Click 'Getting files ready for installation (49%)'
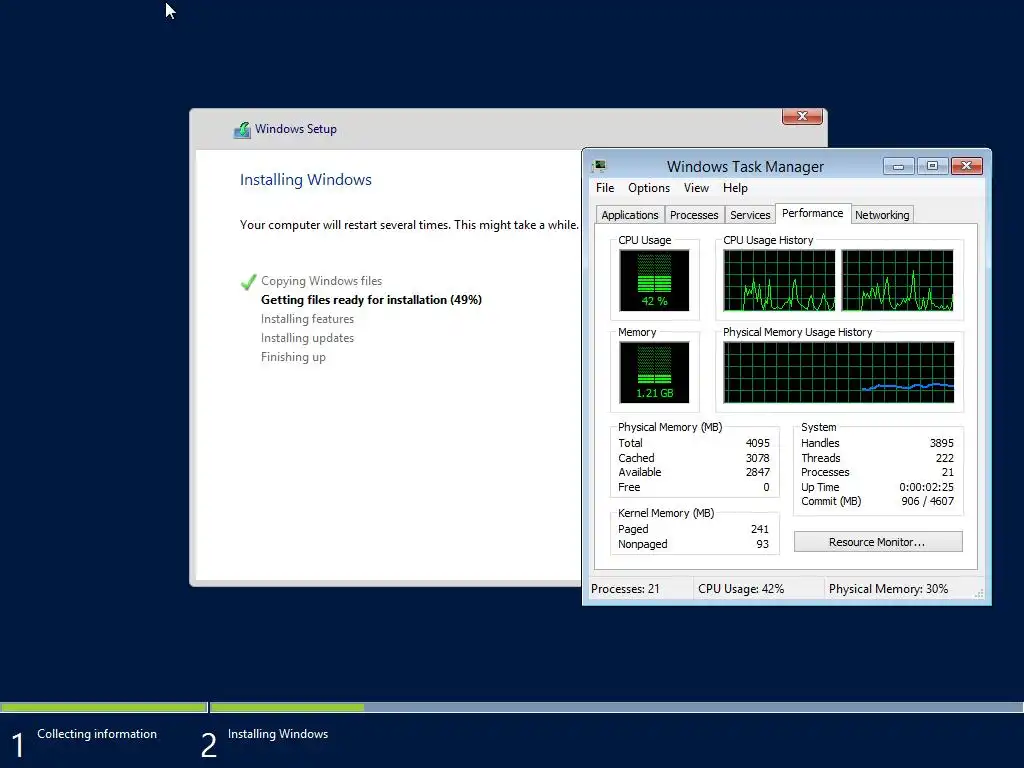This screenshot has width=1024, height=768. point(371,300)
